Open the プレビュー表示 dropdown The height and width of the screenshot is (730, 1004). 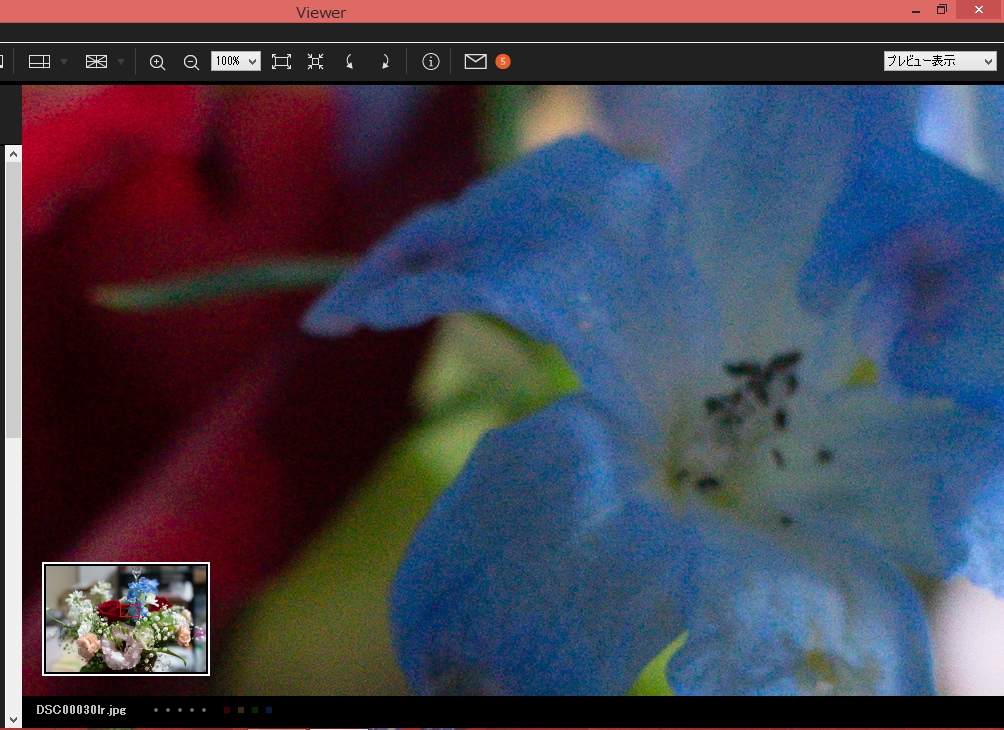point(939,61)
